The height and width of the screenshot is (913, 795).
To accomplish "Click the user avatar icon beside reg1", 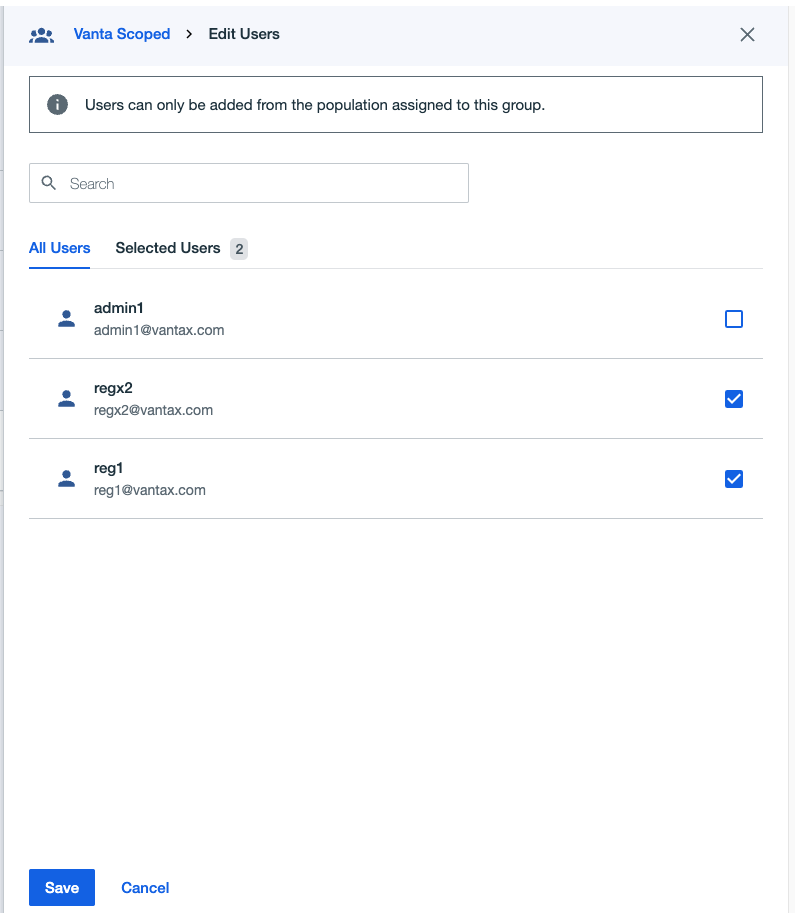I will pyautogui.click(x=66, y=479).
